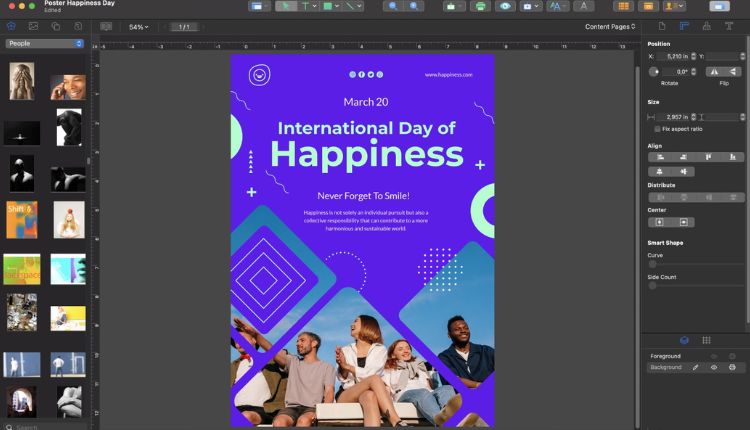Viewport: 750px width, 430px height.
Task: Click the zoom out magnifier icon
Action: pyautogui.click(x=391, y=6)
